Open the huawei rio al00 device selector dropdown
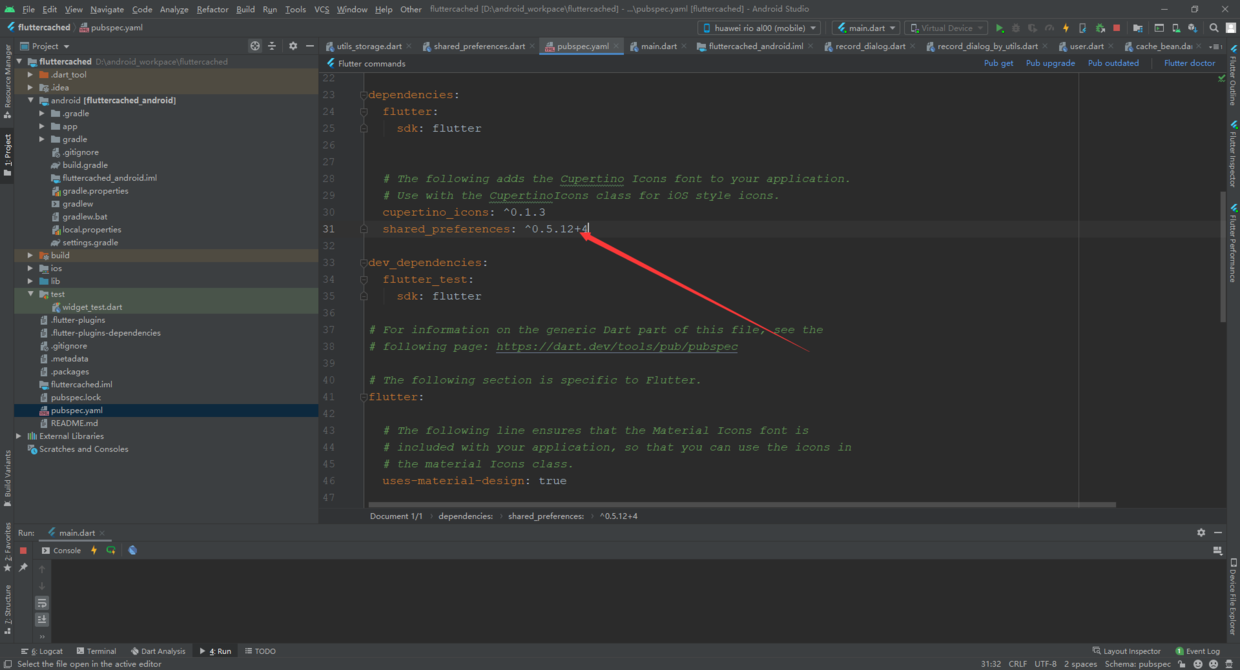Screen dimensions: 1240x670 click(x=759, y=28)
